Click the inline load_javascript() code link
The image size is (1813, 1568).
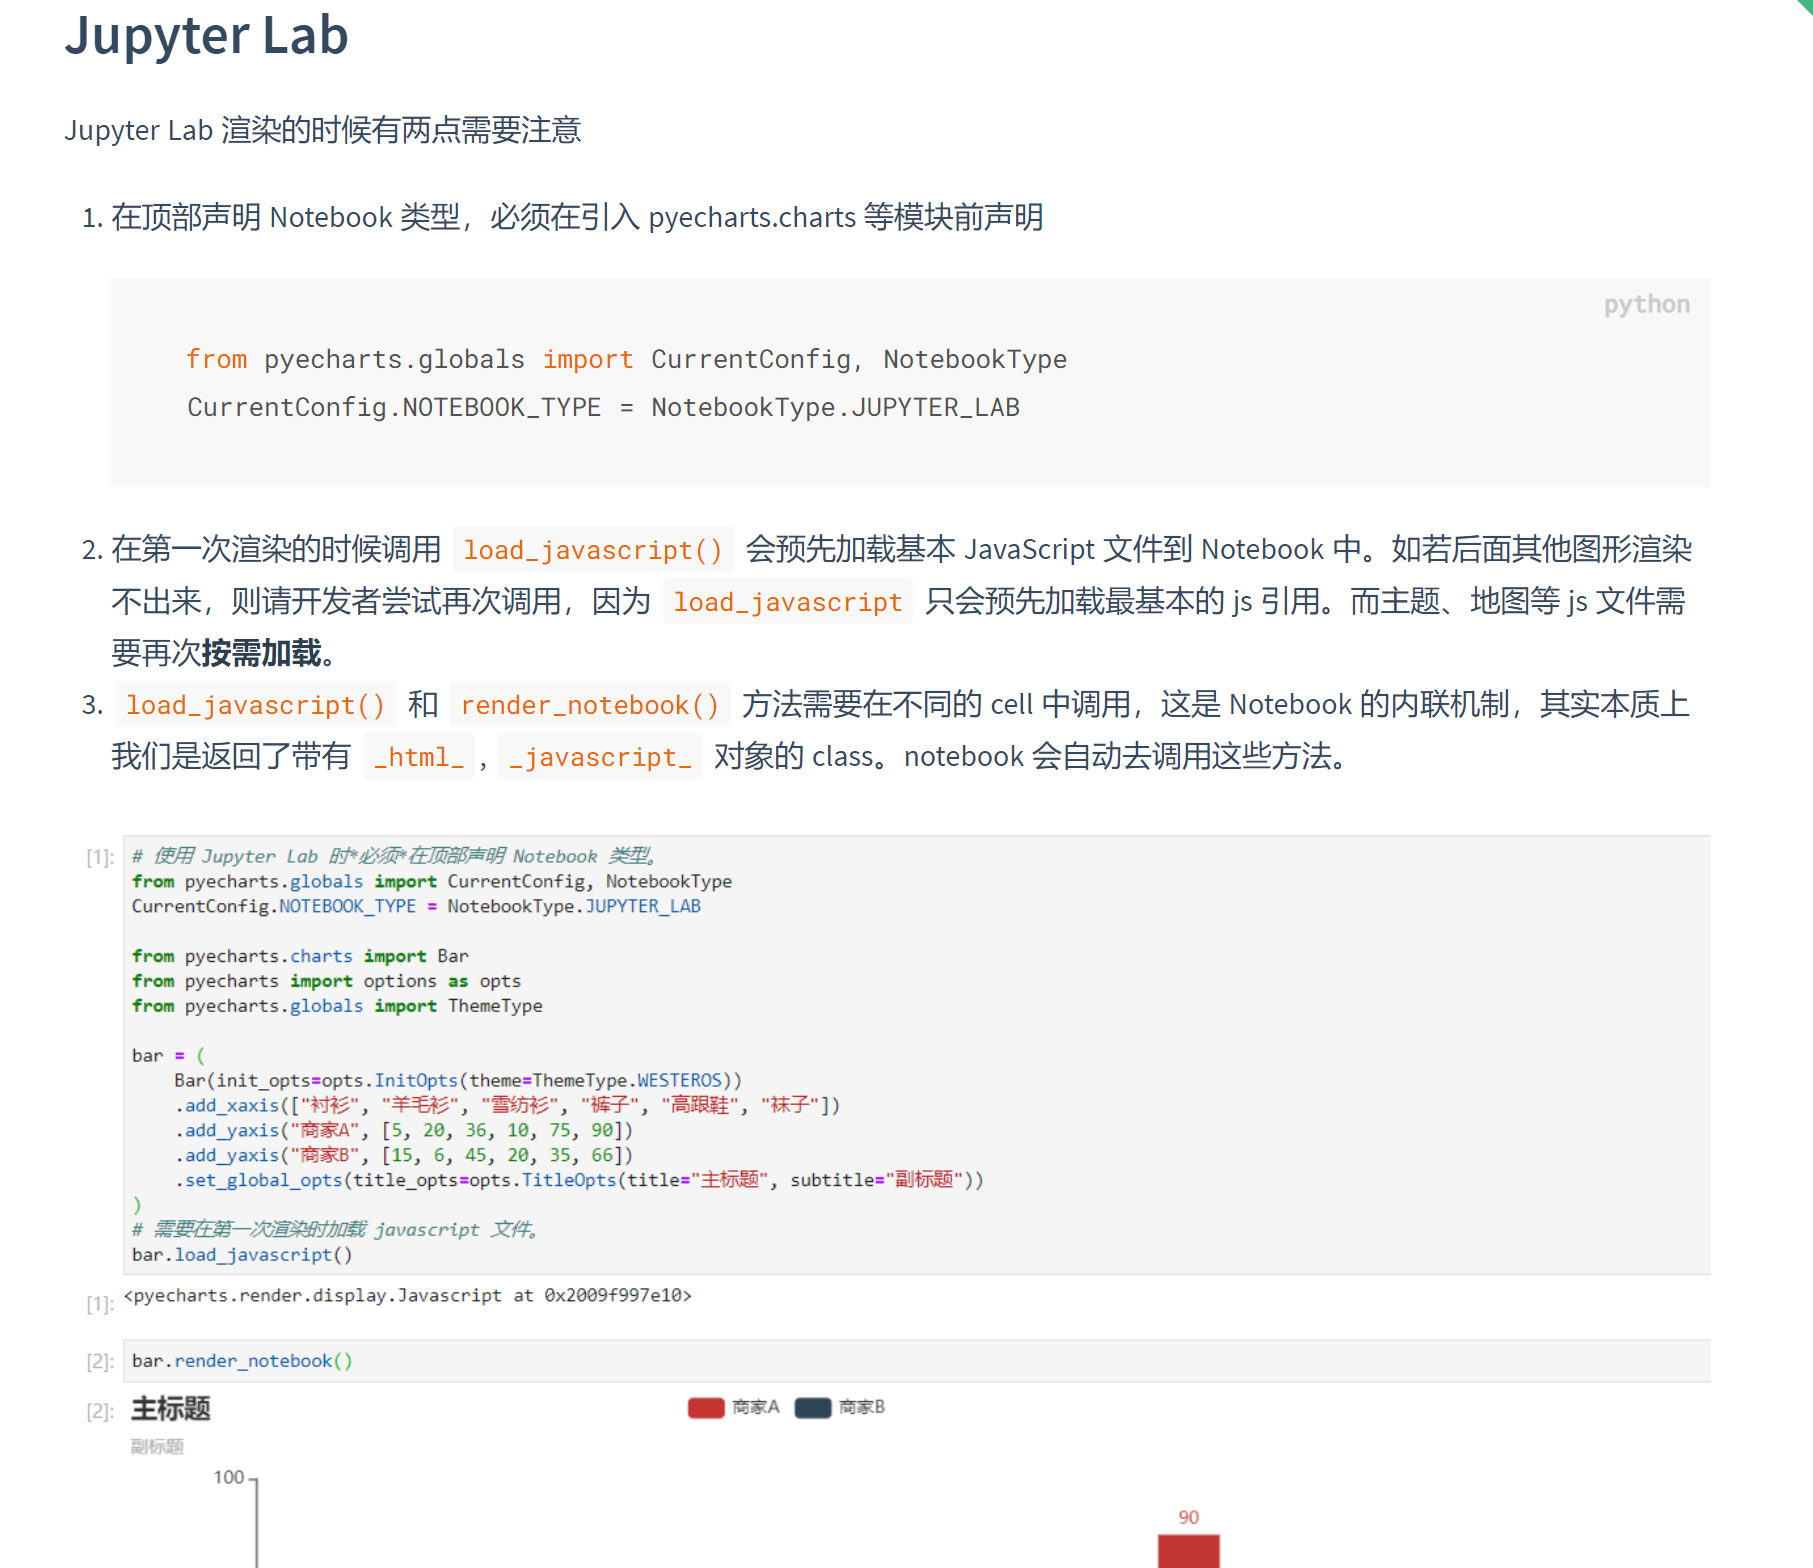255,705
